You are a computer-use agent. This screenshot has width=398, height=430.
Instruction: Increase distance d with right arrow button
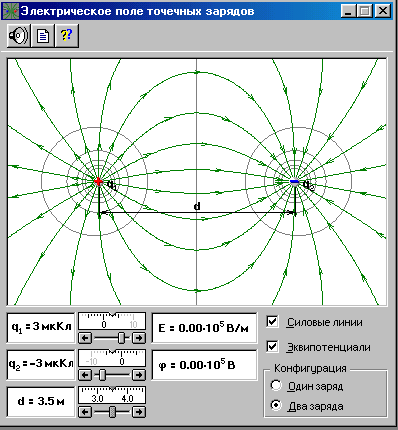(x=139, y=412)
